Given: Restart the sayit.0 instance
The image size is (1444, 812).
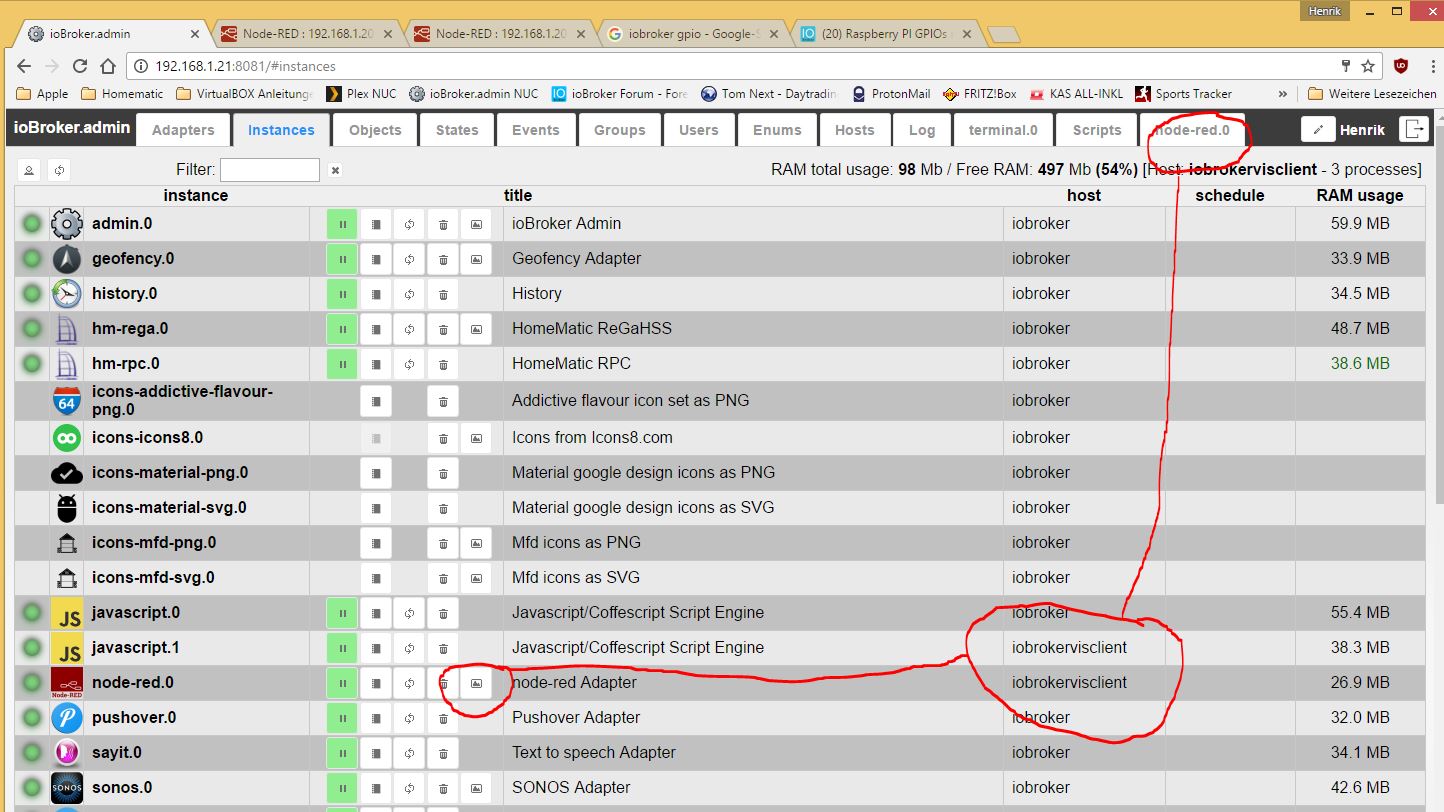Looking at the screenshot, I should click(x=409, y=753).
